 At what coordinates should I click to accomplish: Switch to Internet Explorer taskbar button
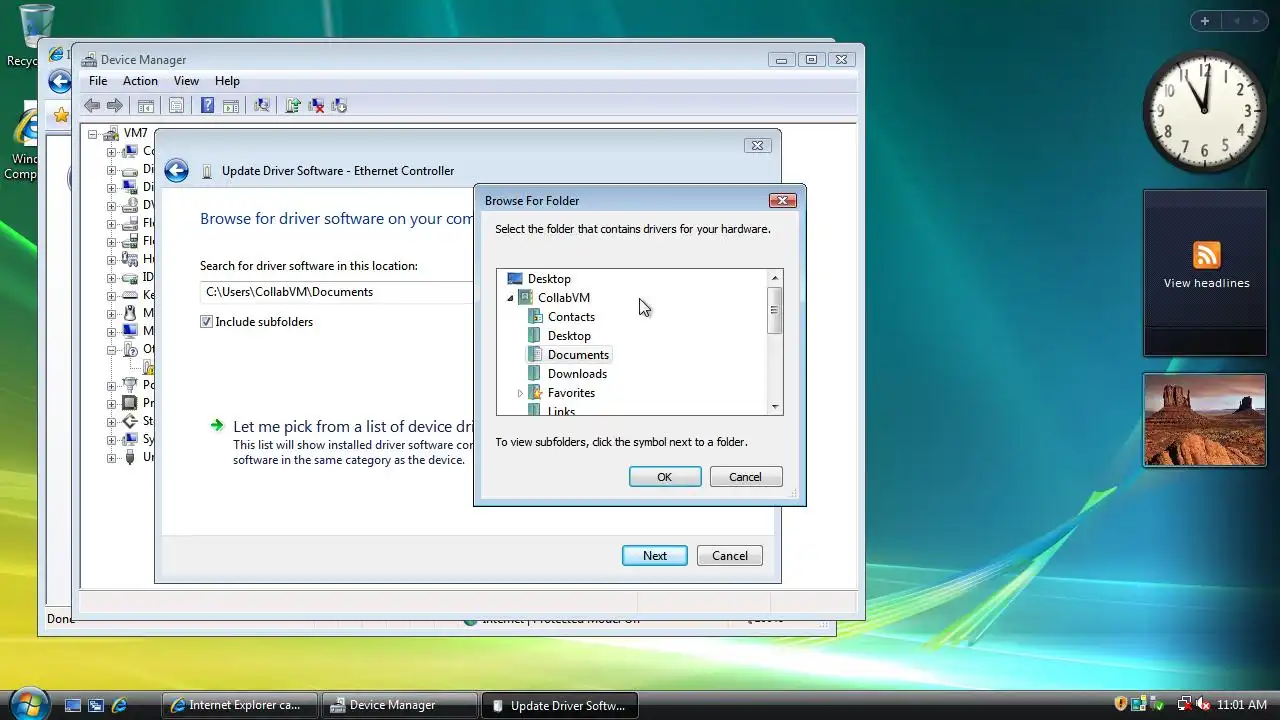(x=240, y=705)
